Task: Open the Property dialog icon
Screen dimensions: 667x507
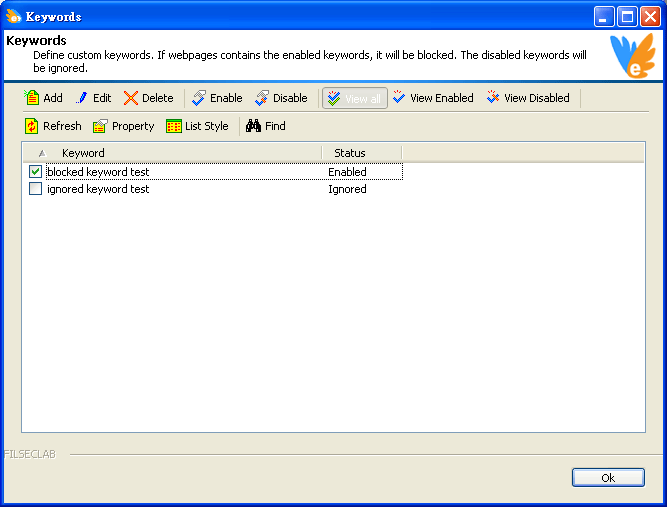Action: point(100,126)
